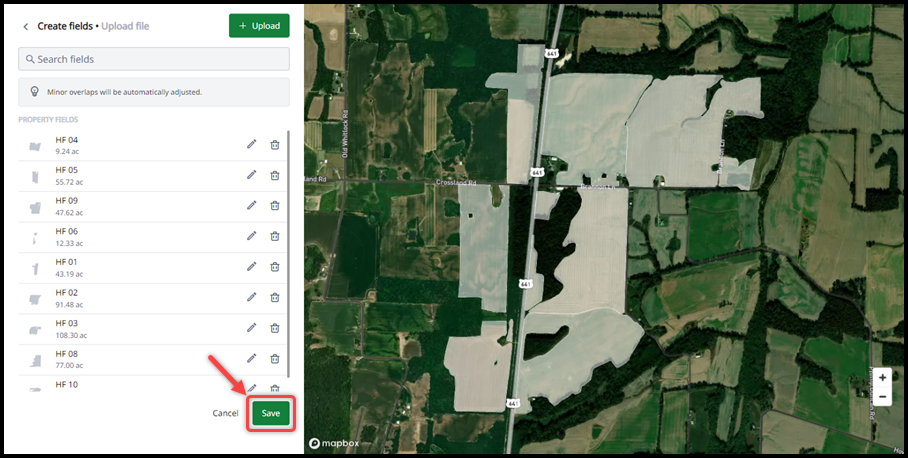Edit field HF 04 with pencil icon

point(251,144)
